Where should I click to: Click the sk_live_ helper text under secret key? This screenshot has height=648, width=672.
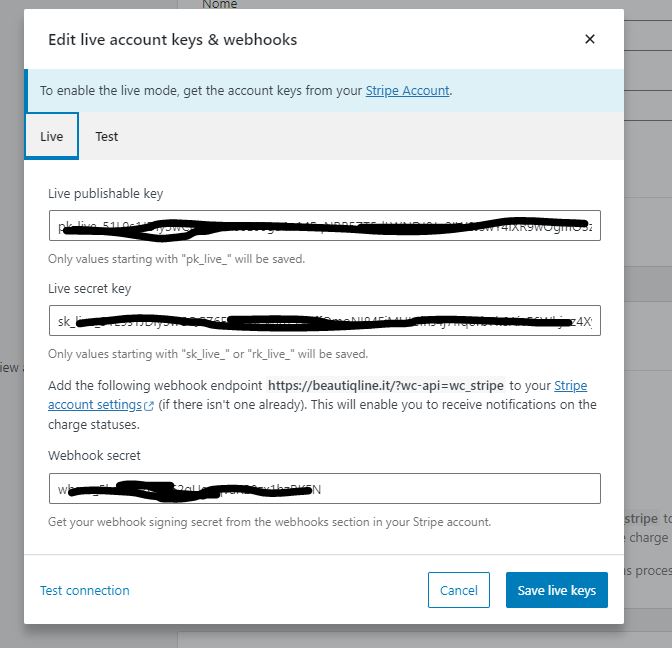tap(208, 354)
